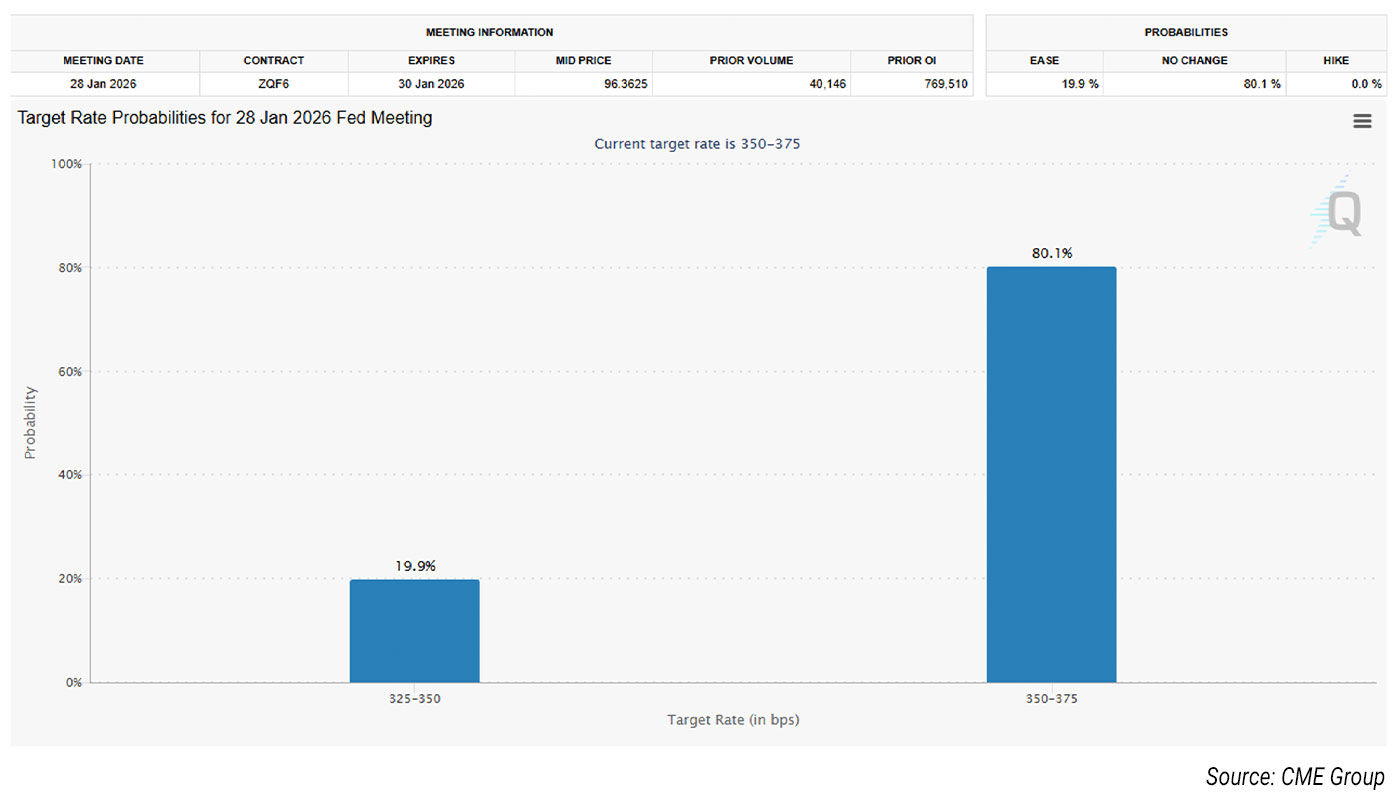Click the MID PRICE column header
Screen dimensions: 1400x809
point(583,61)
